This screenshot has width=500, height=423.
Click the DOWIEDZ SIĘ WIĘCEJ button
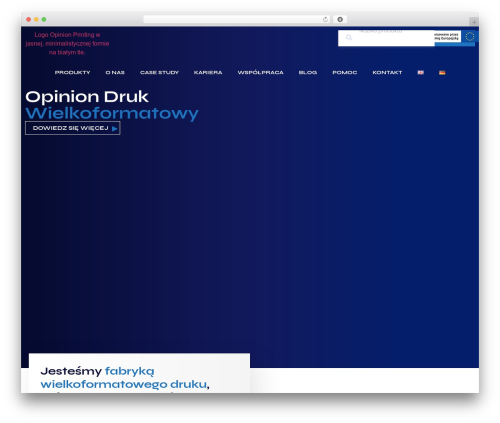pyautogui.click(x=73, y=128)
